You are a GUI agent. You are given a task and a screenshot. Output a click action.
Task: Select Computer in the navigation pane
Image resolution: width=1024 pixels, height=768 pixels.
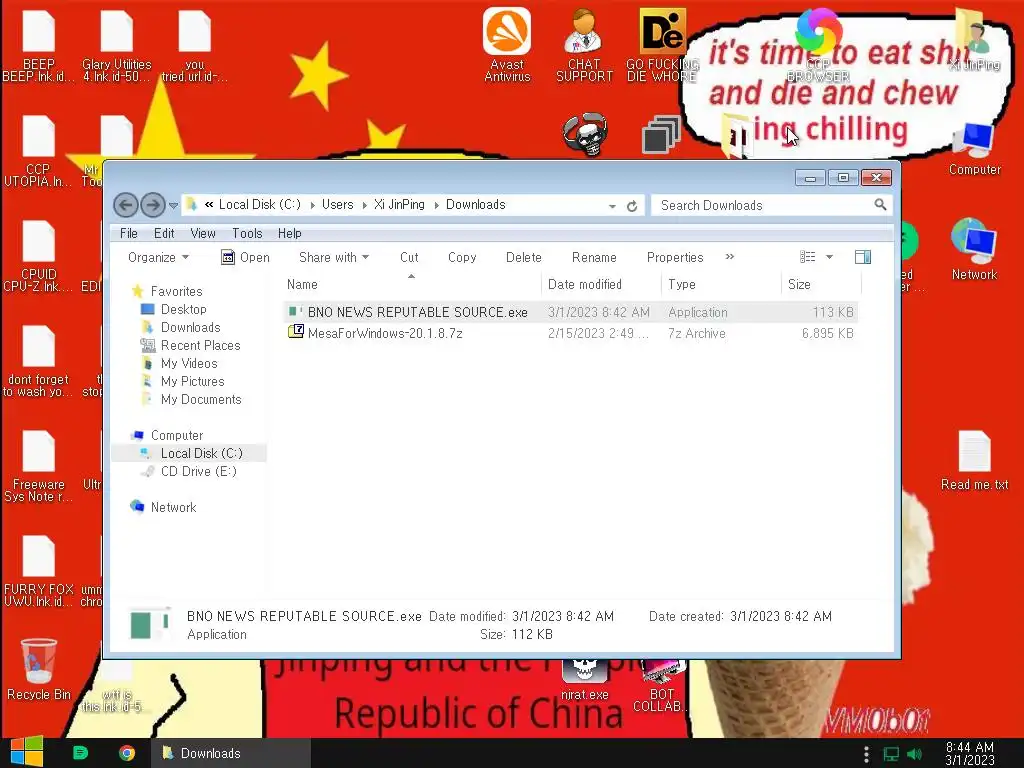pos(176,435)
